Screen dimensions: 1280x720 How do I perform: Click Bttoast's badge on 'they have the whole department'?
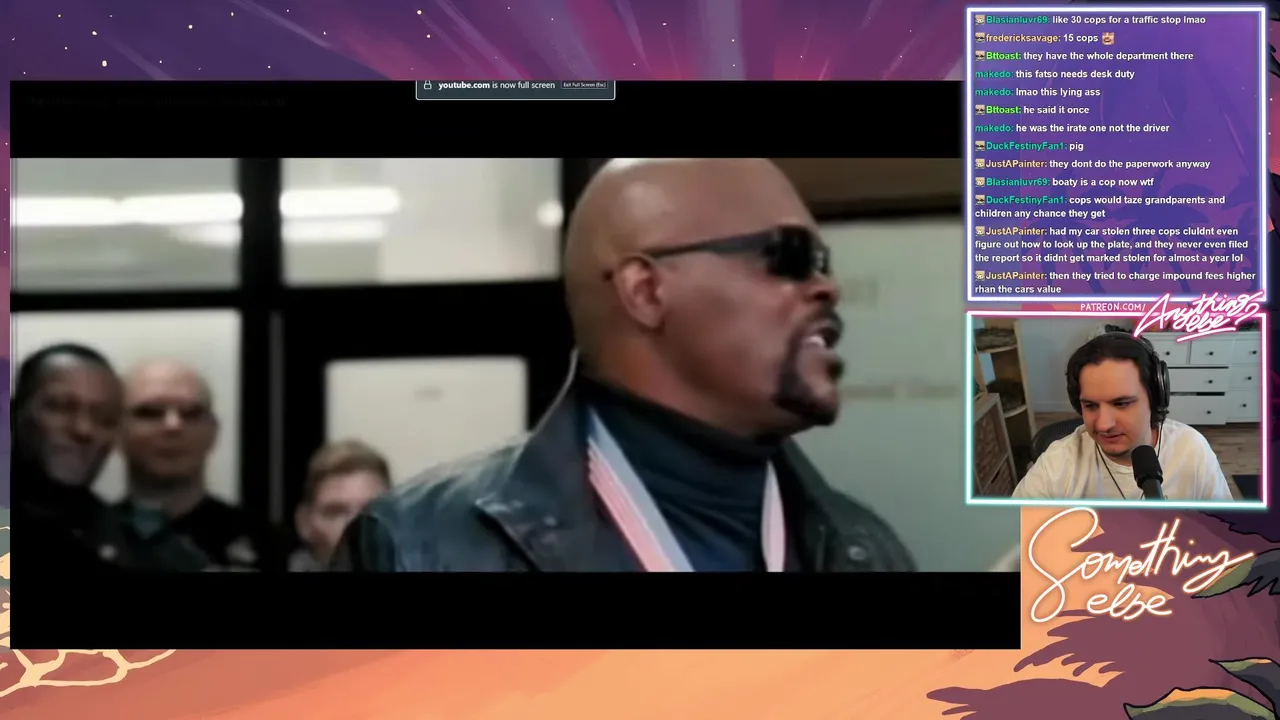(980, 56)
